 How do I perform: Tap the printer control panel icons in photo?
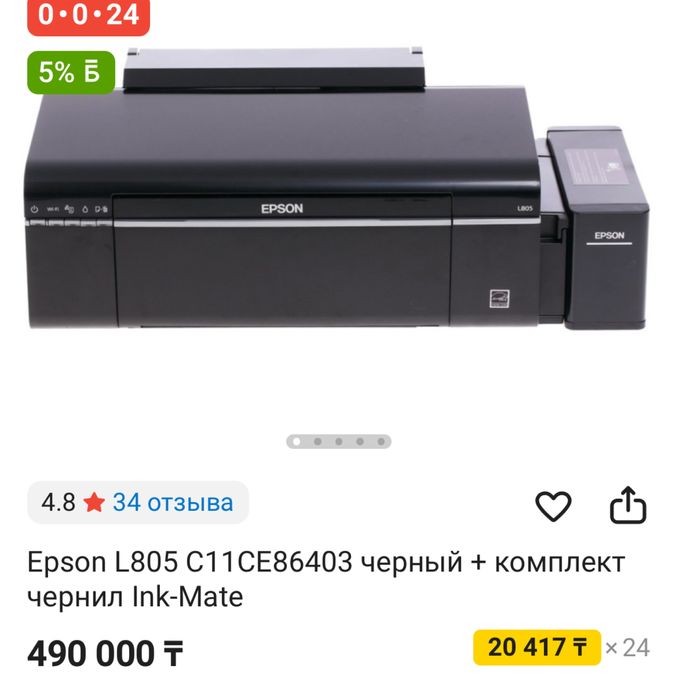[69, 209]
